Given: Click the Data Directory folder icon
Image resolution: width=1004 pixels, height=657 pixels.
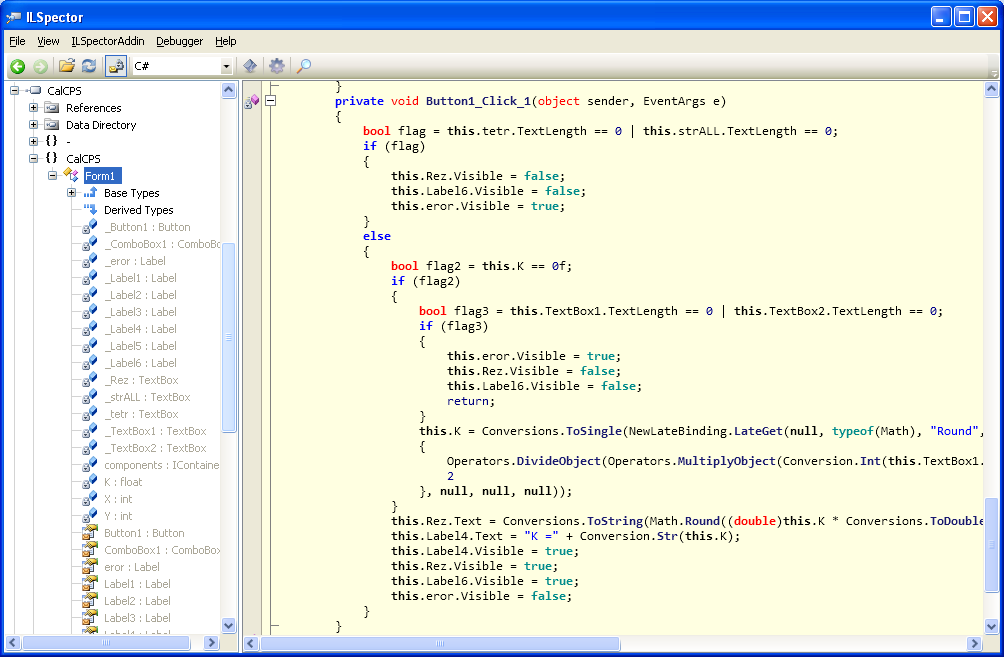Looking at the screenshot, I should 53,125.
